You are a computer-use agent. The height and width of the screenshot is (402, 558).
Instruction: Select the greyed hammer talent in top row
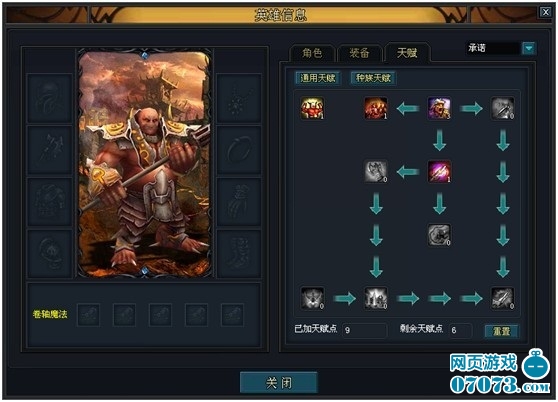click(x=502, y=108)
